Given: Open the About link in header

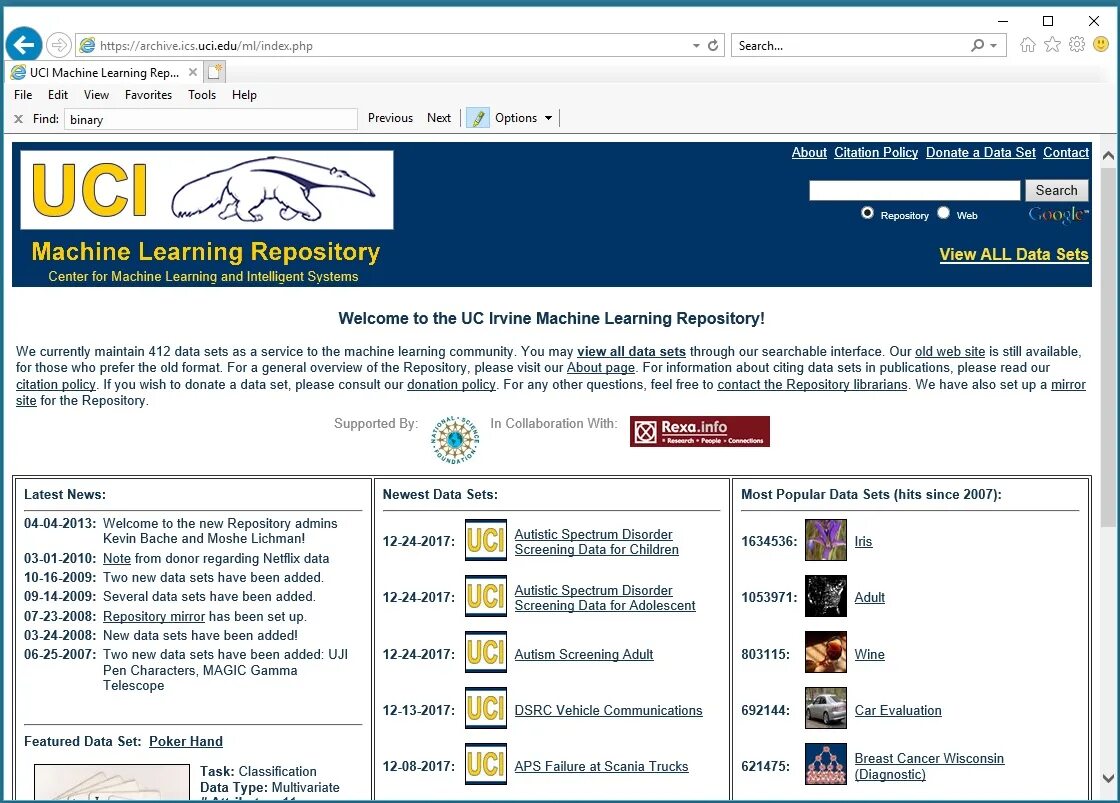Looking at the screenshot, I should [809, 152].
